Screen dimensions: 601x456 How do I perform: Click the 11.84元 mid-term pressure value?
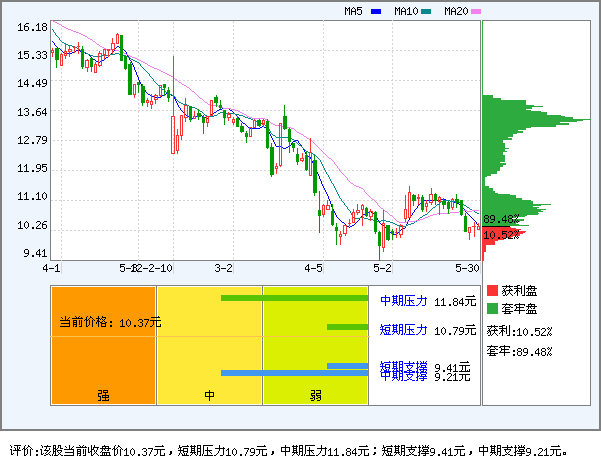455,302
